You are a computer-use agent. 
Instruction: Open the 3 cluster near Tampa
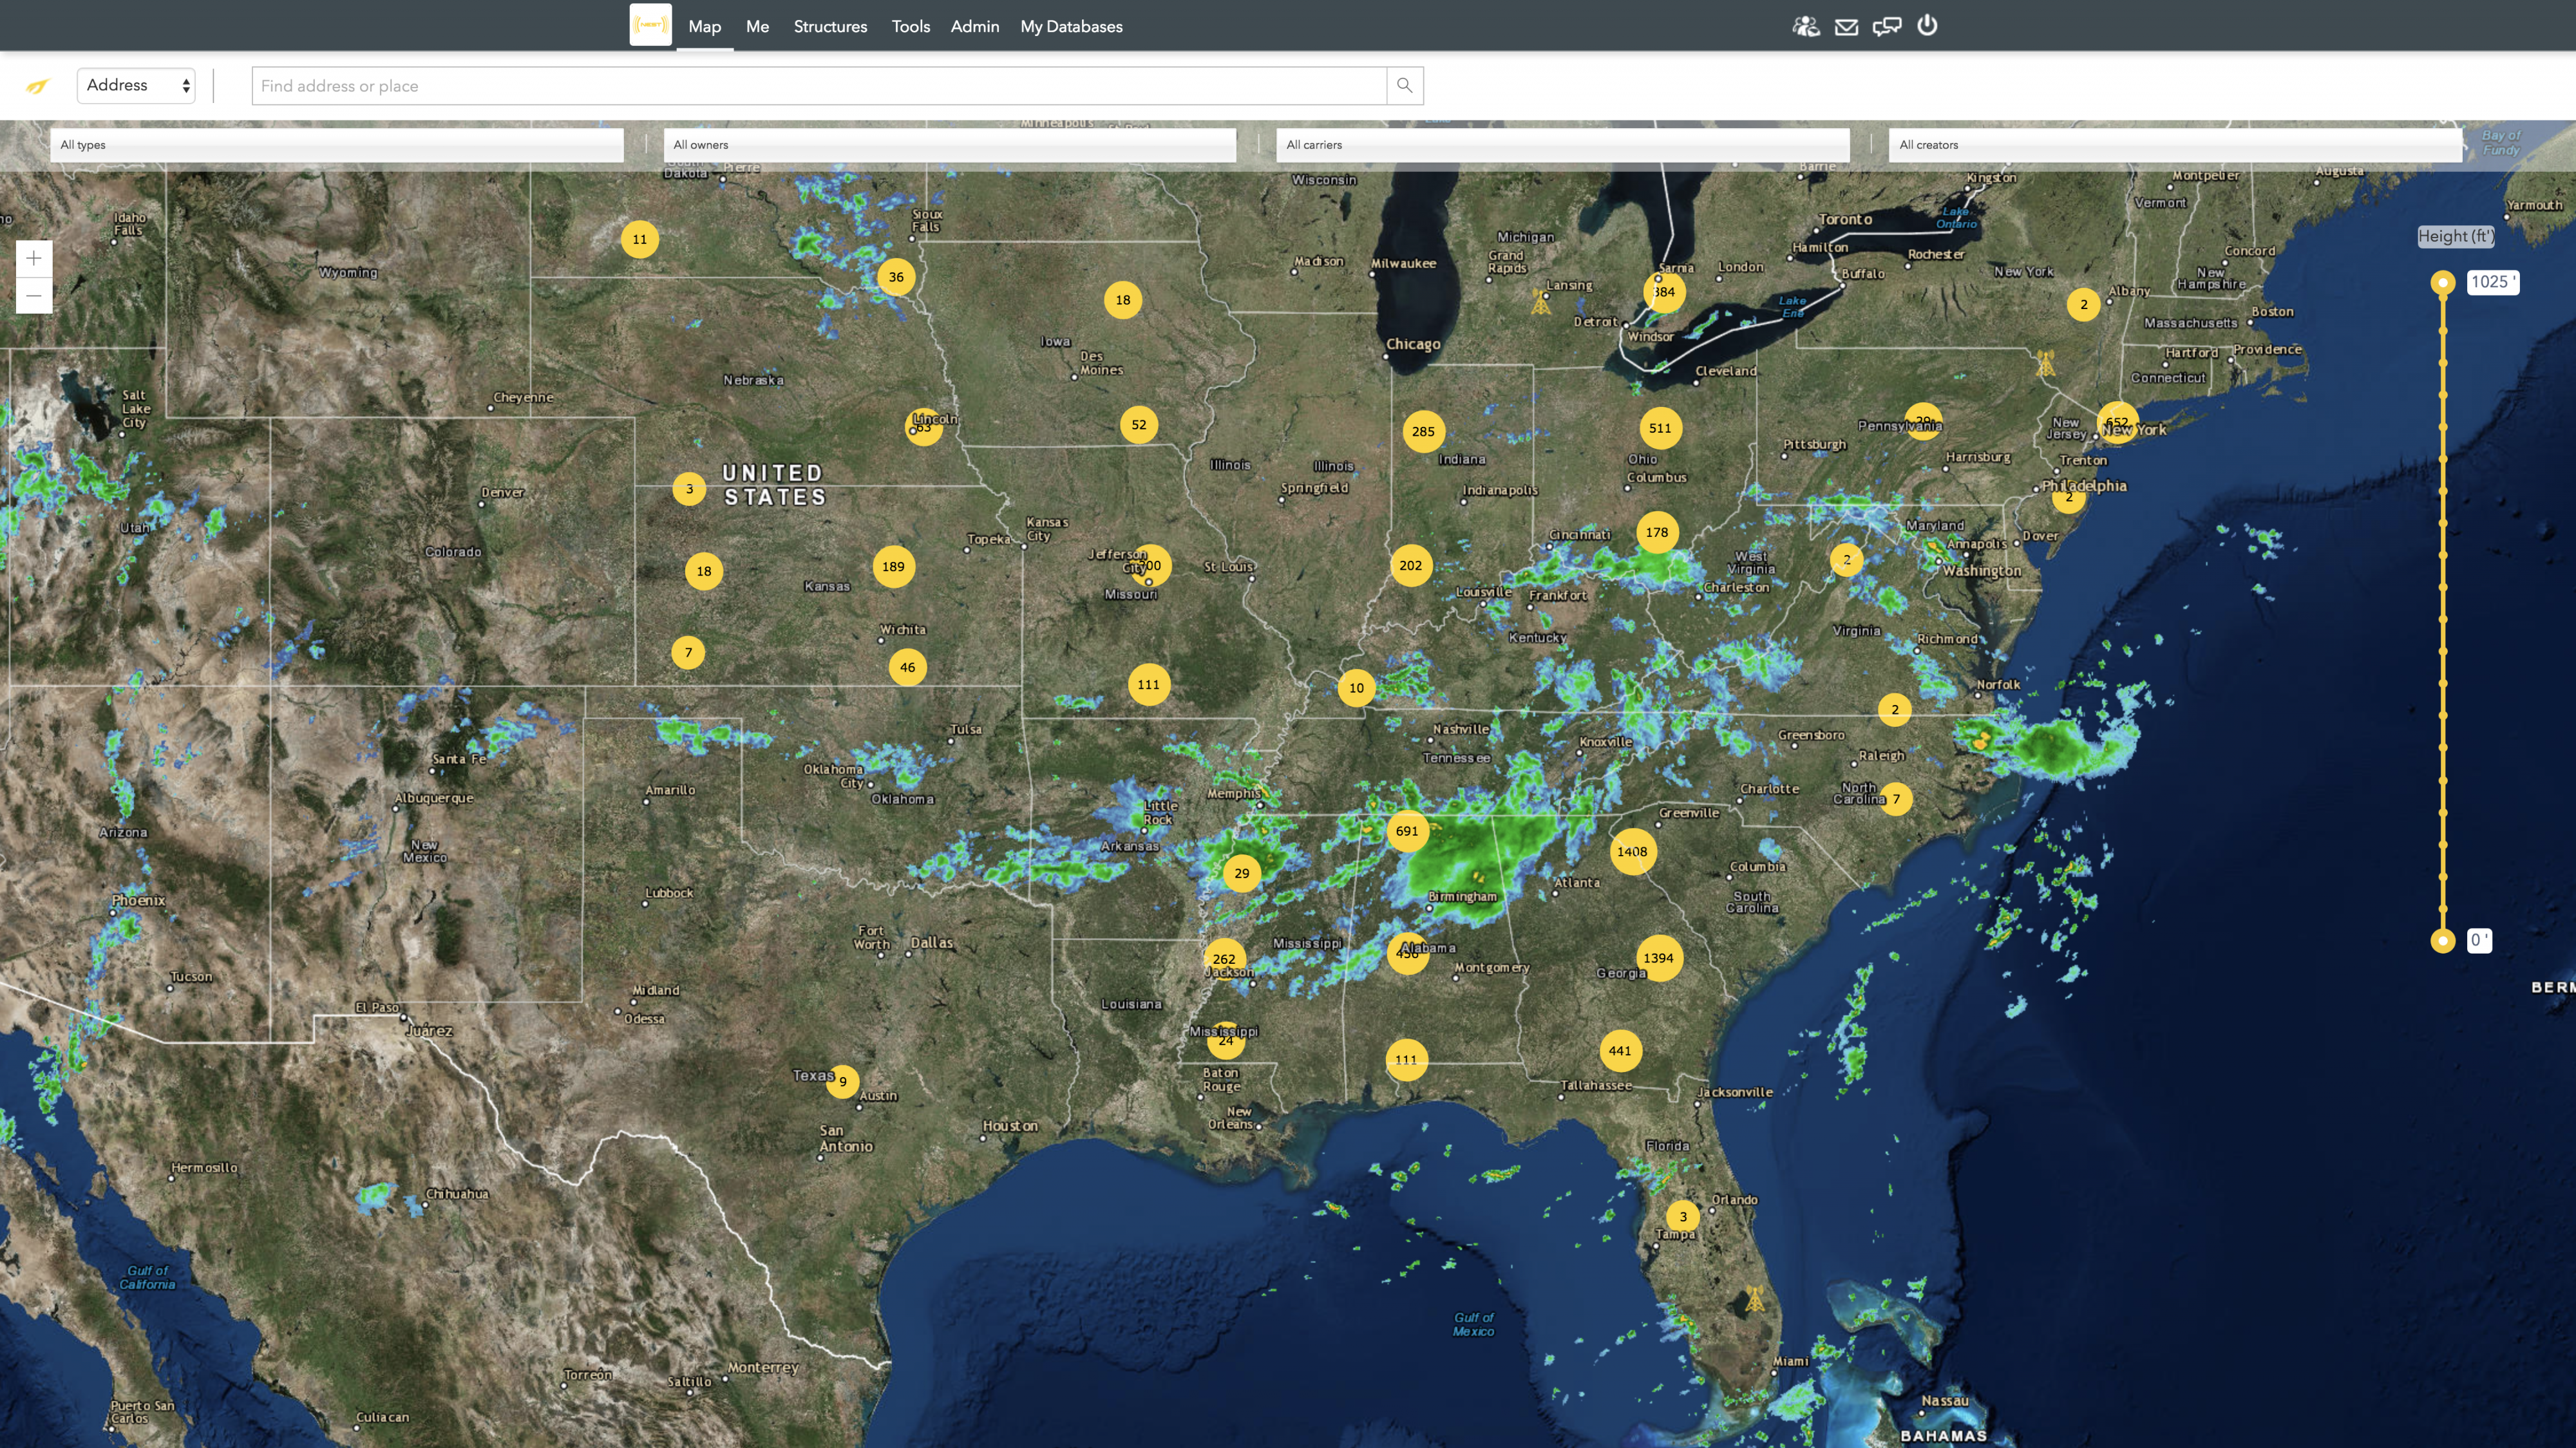(x=1683, y=1217)
